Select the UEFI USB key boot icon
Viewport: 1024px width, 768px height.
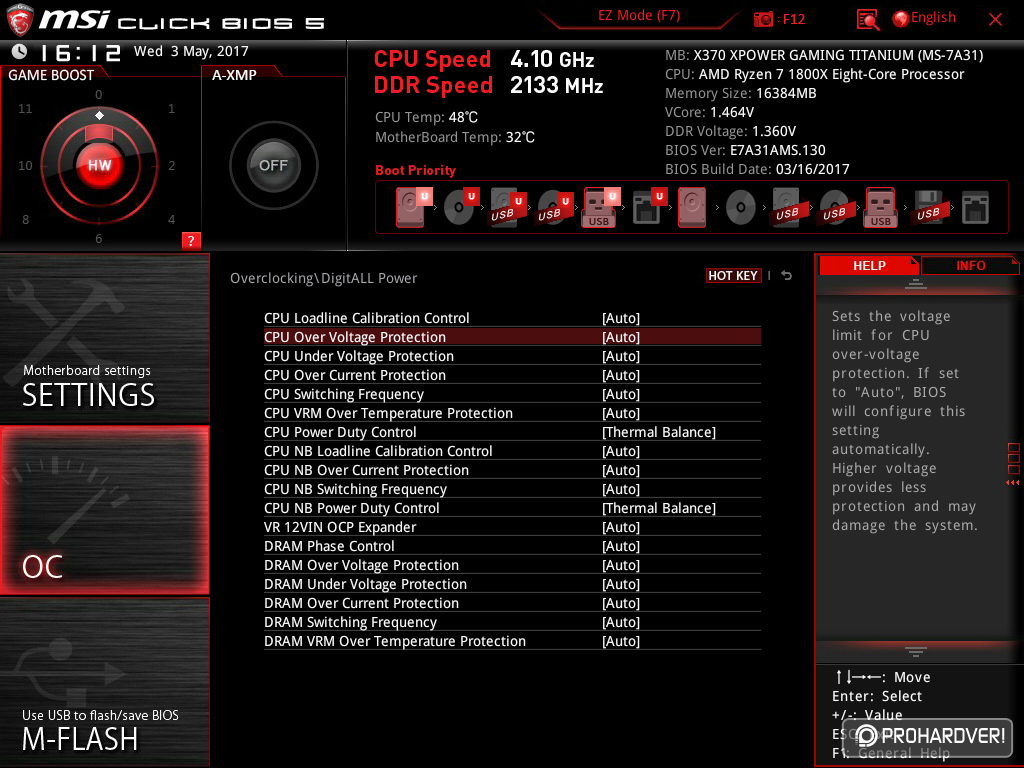(x=601, y=208)
